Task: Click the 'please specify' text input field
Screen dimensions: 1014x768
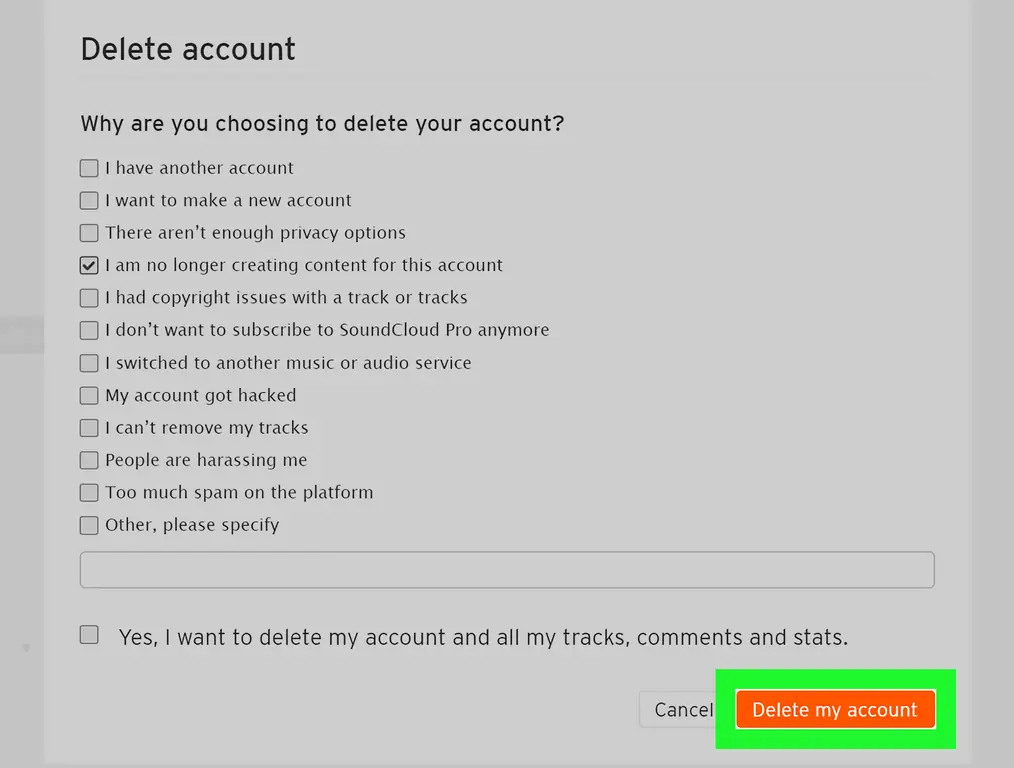Action: coord(507,570)
